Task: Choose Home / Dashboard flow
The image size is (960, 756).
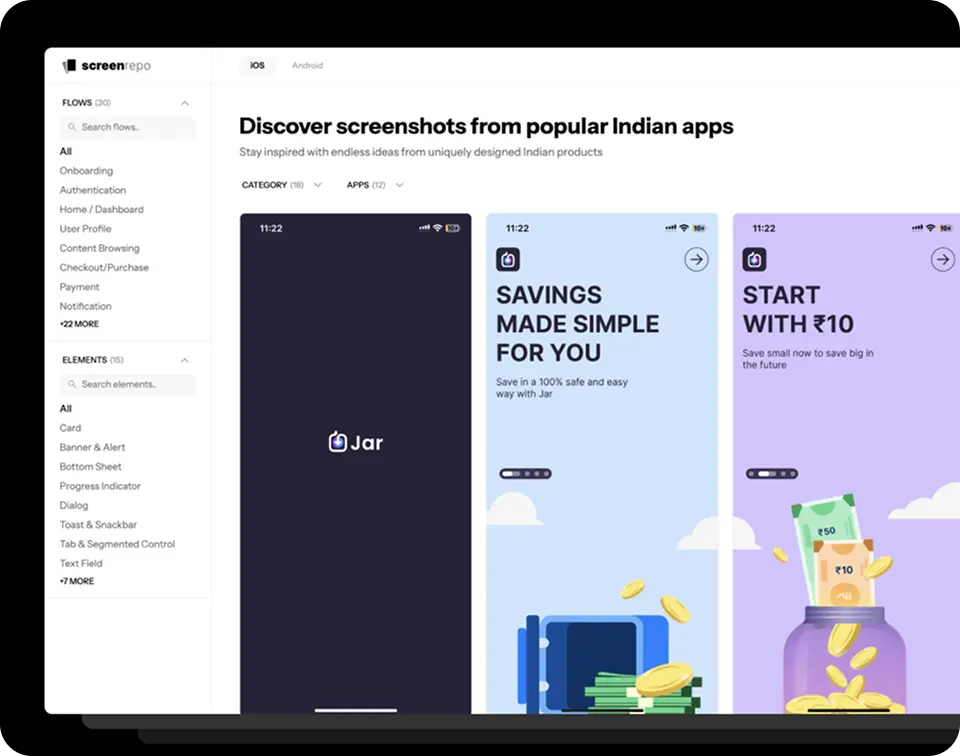Action: (102, 209)
